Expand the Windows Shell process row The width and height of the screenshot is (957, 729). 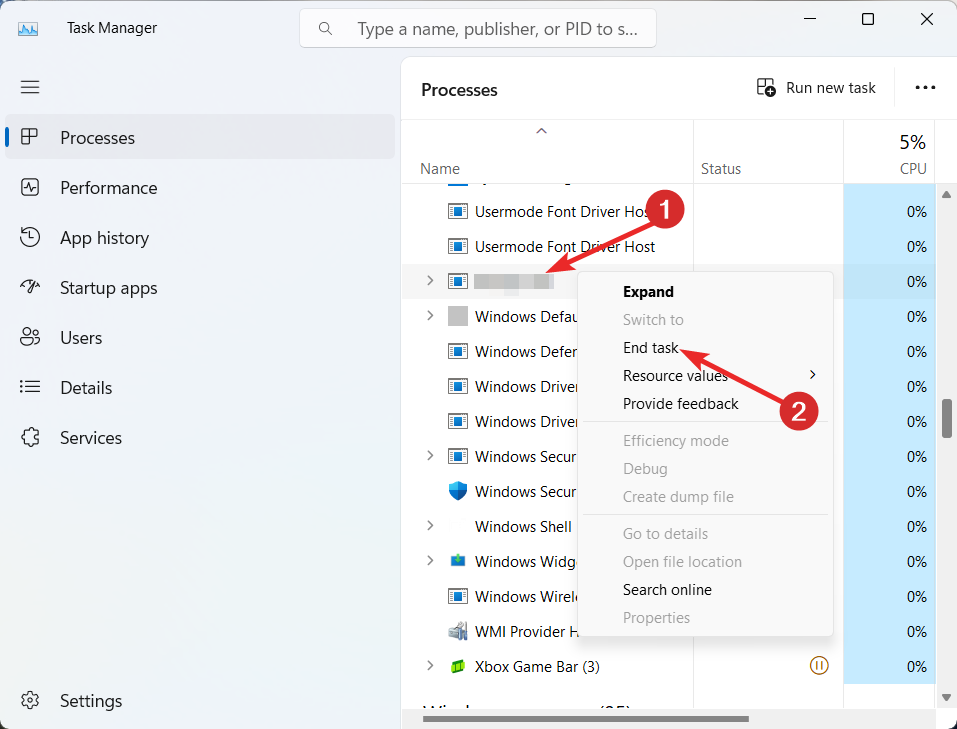[x=430, y=526]
